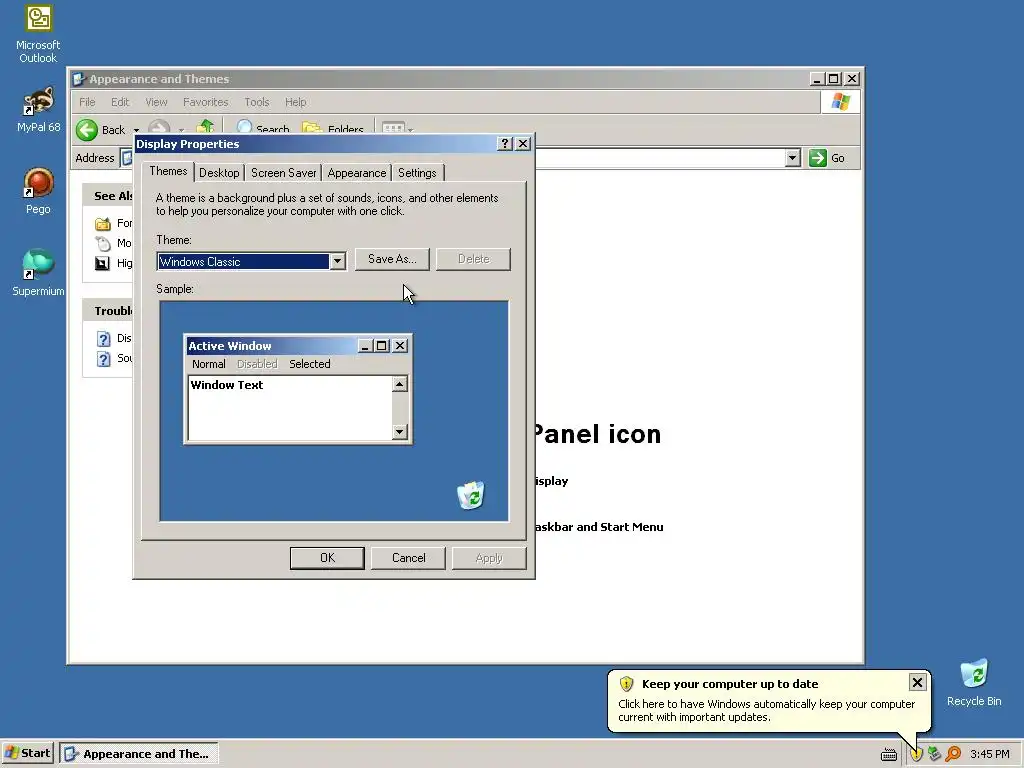Screen dimensions: 1024x768
Task: Open the Views button dropdown arrow
Action: 410,129
